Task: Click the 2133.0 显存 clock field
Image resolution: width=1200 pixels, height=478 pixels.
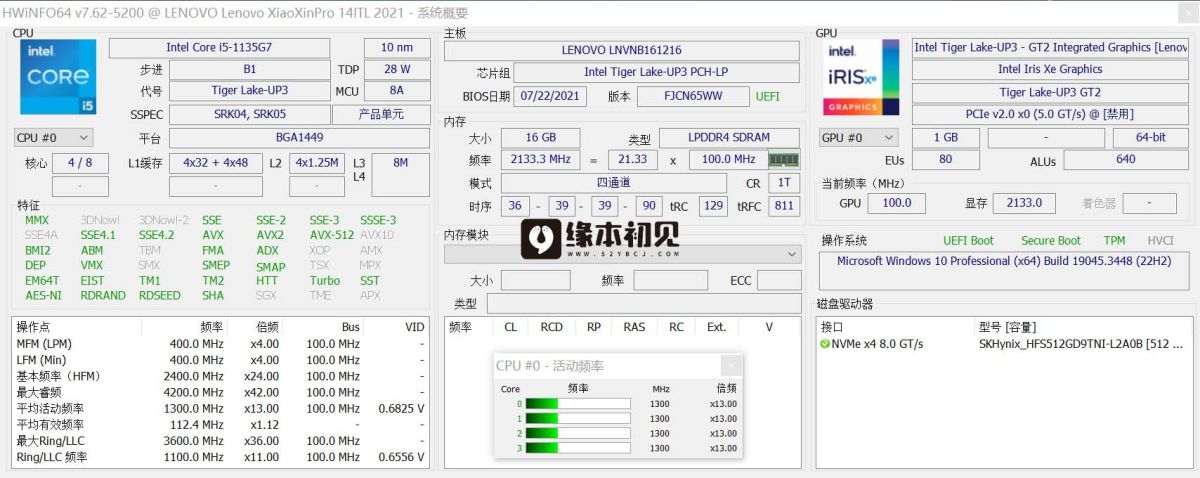Action: 1023,203
